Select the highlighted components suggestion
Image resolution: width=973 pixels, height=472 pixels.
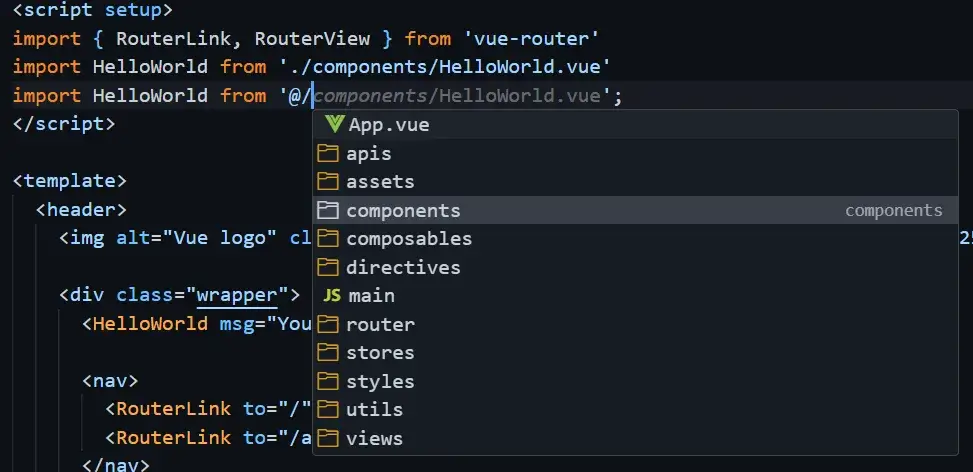click(403, 211)
